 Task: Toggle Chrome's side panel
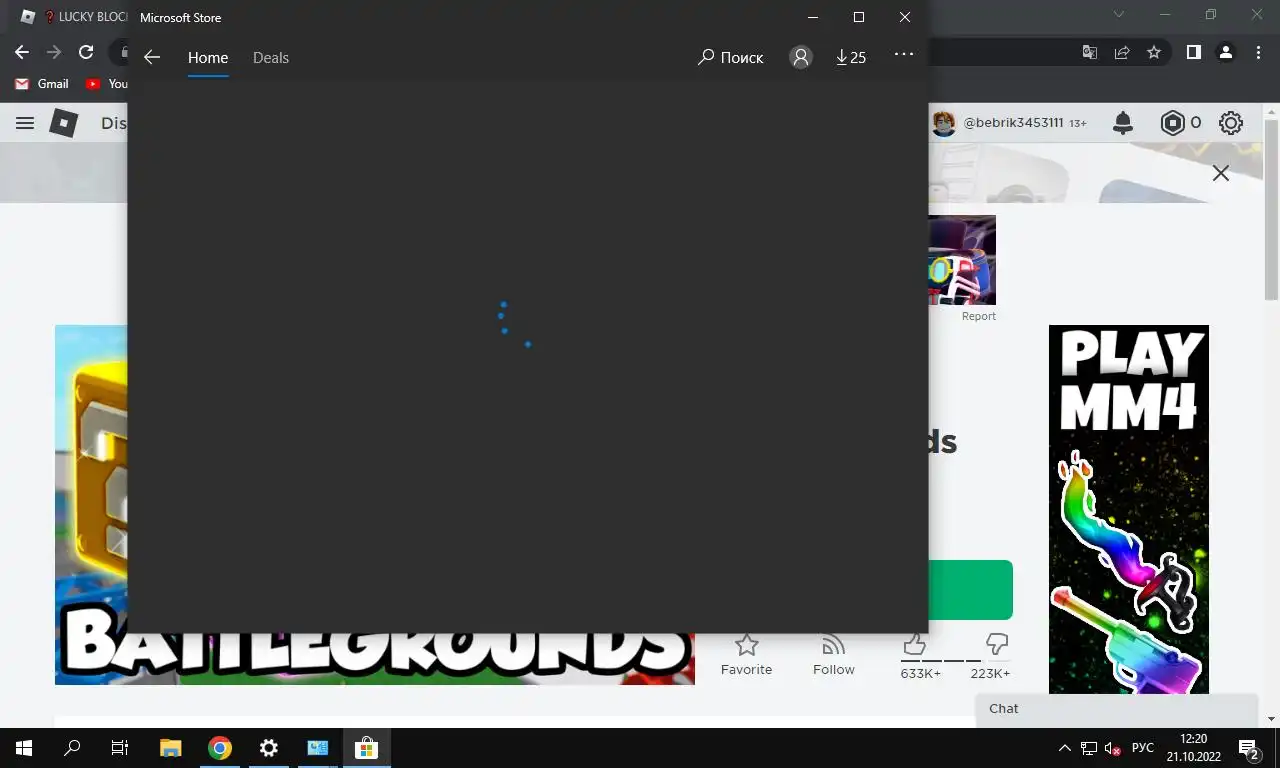[1193, 52]
